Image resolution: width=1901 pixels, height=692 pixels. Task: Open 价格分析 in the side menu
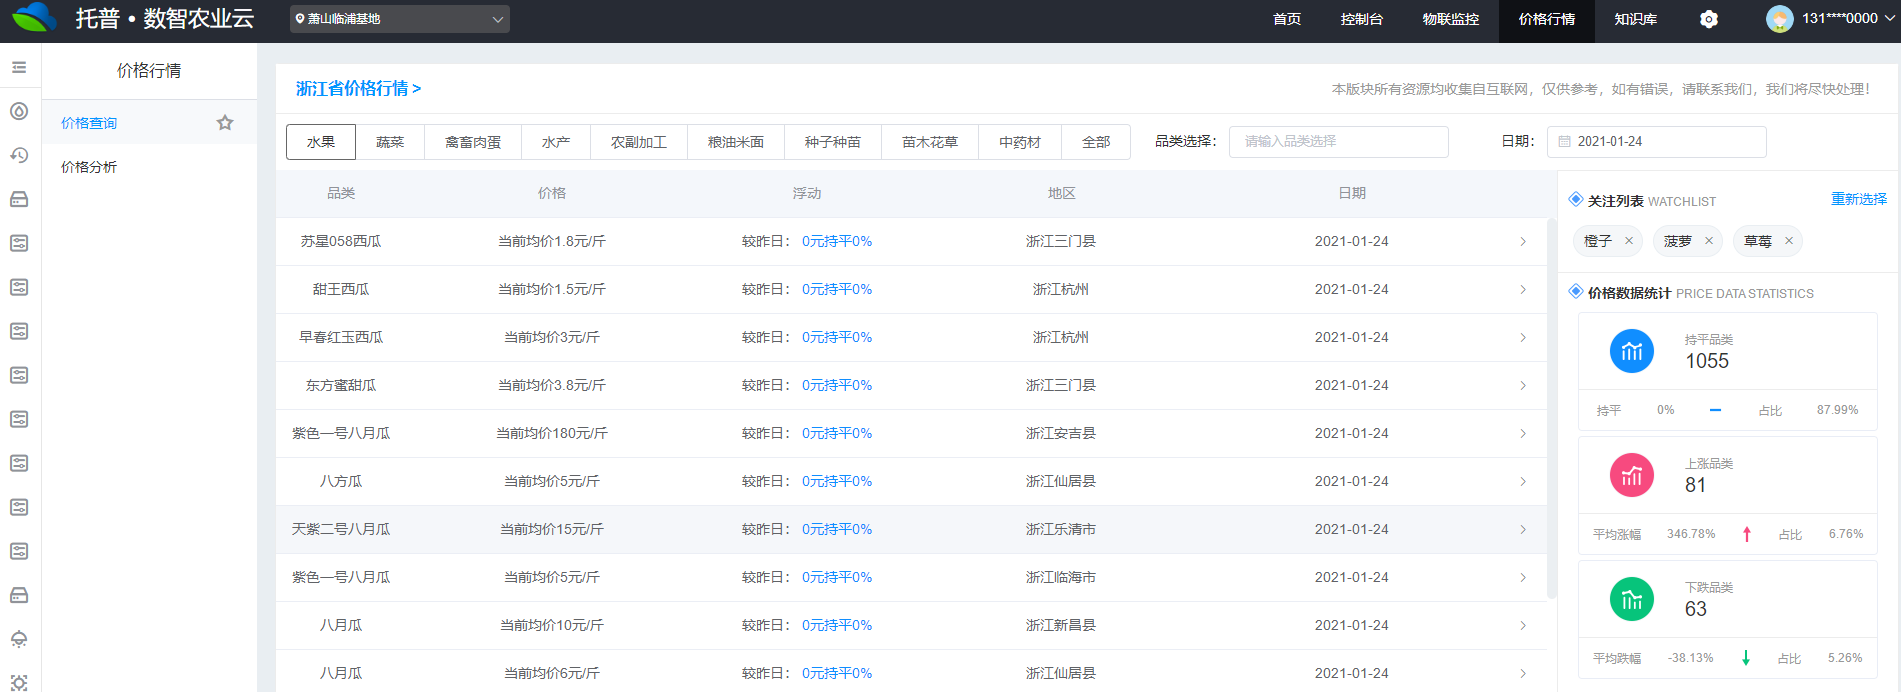click(149, 167)
